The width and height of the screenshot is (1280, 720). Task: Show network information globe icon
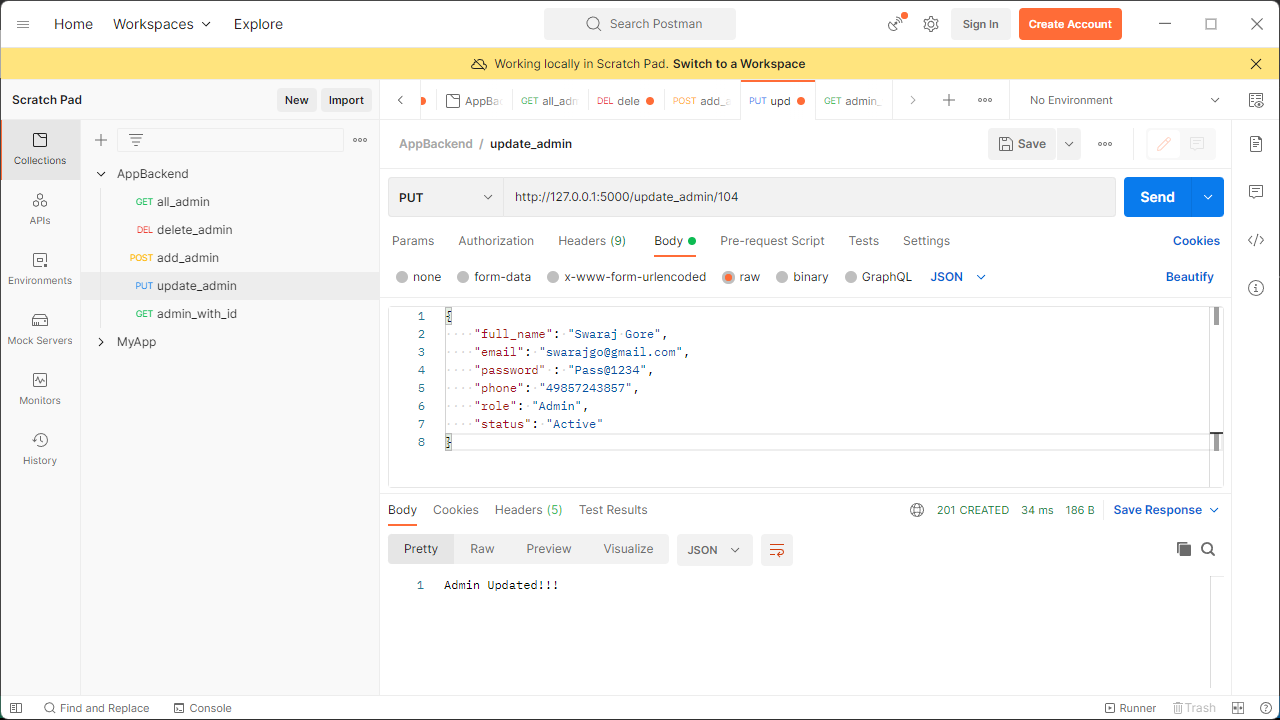pyautogui.click(x=917, y=510)
